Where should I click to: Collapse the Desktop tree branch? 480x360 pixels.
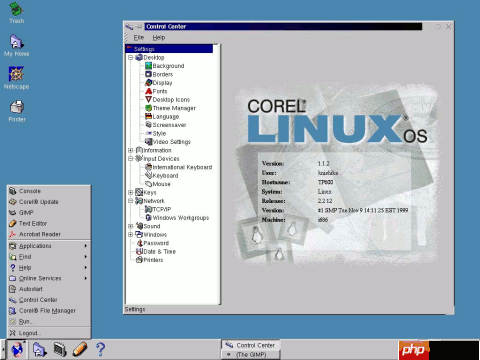click(131, 57)
